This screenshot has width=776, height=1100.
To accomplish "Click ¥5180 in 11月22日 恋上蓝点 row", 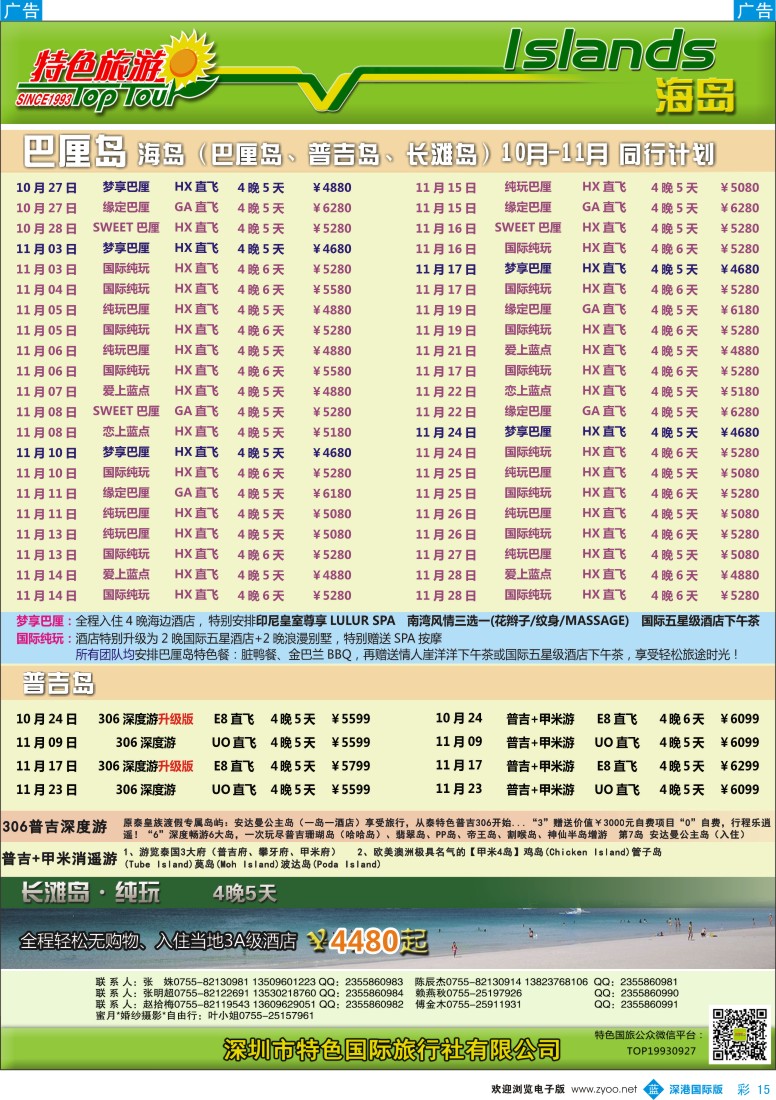I will (x=740, y=391).
